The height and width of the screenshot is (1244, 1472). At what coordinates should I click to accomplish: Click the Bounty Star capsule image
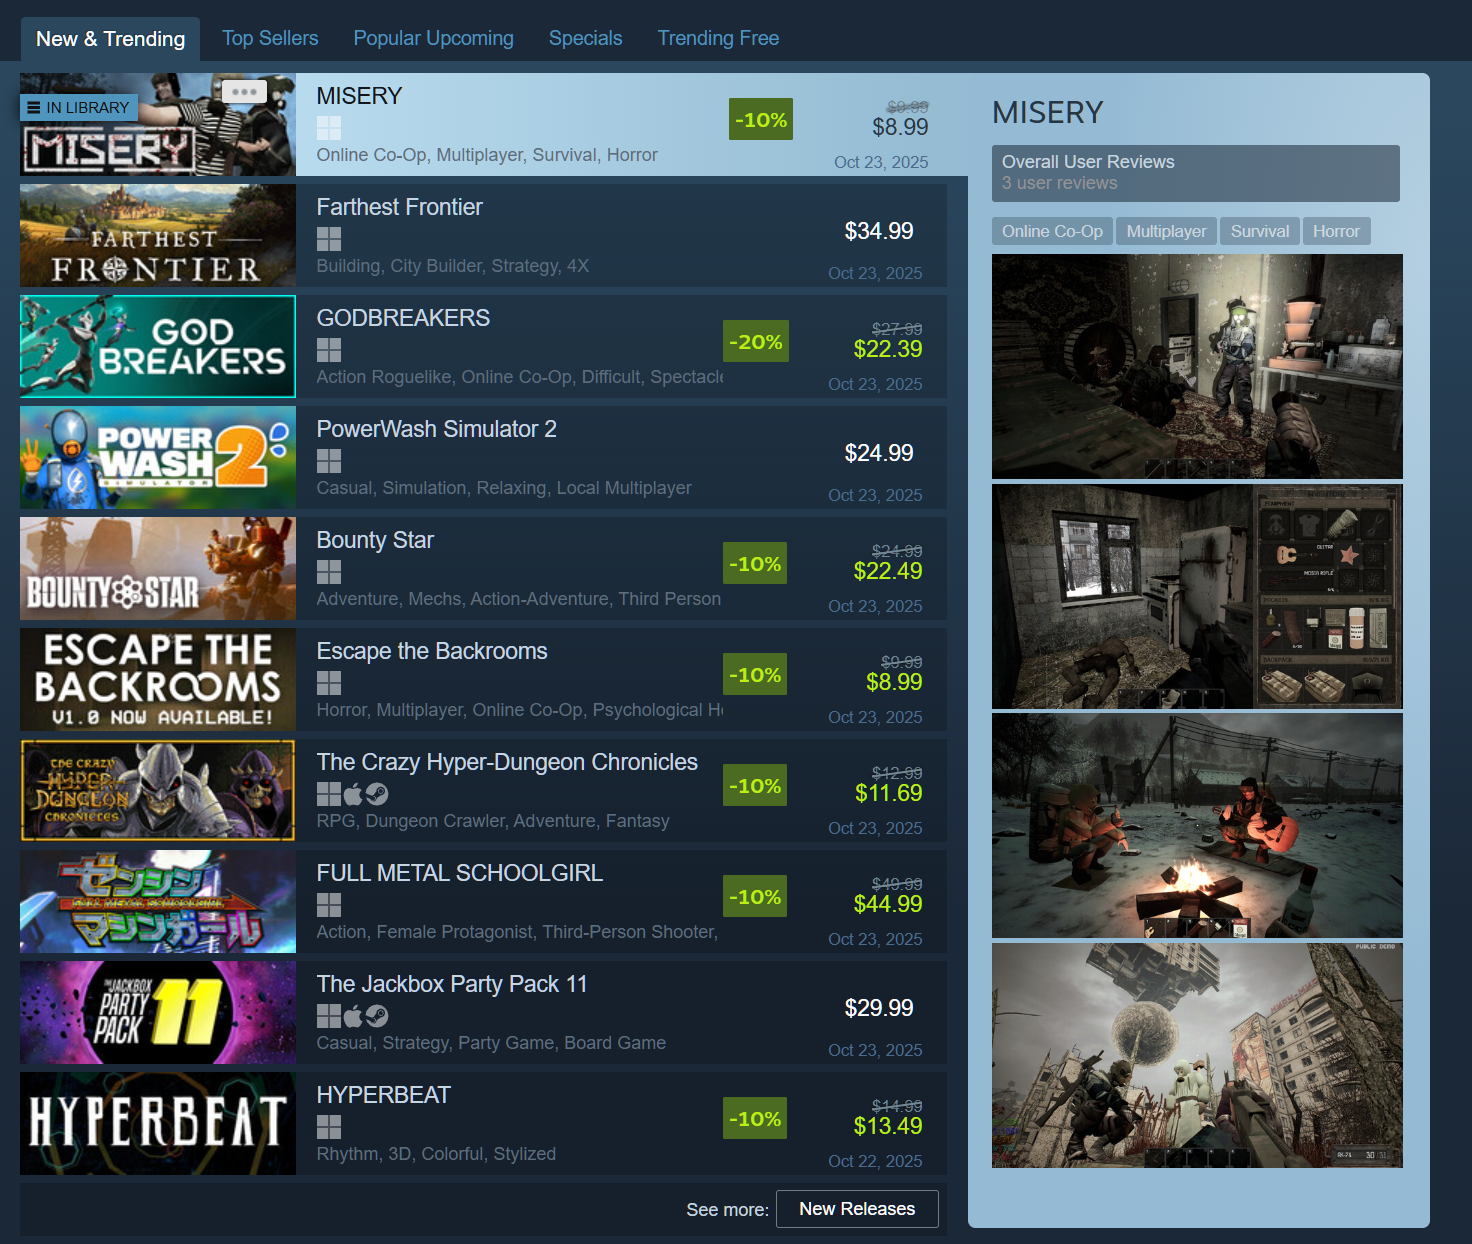coord(158,568)
